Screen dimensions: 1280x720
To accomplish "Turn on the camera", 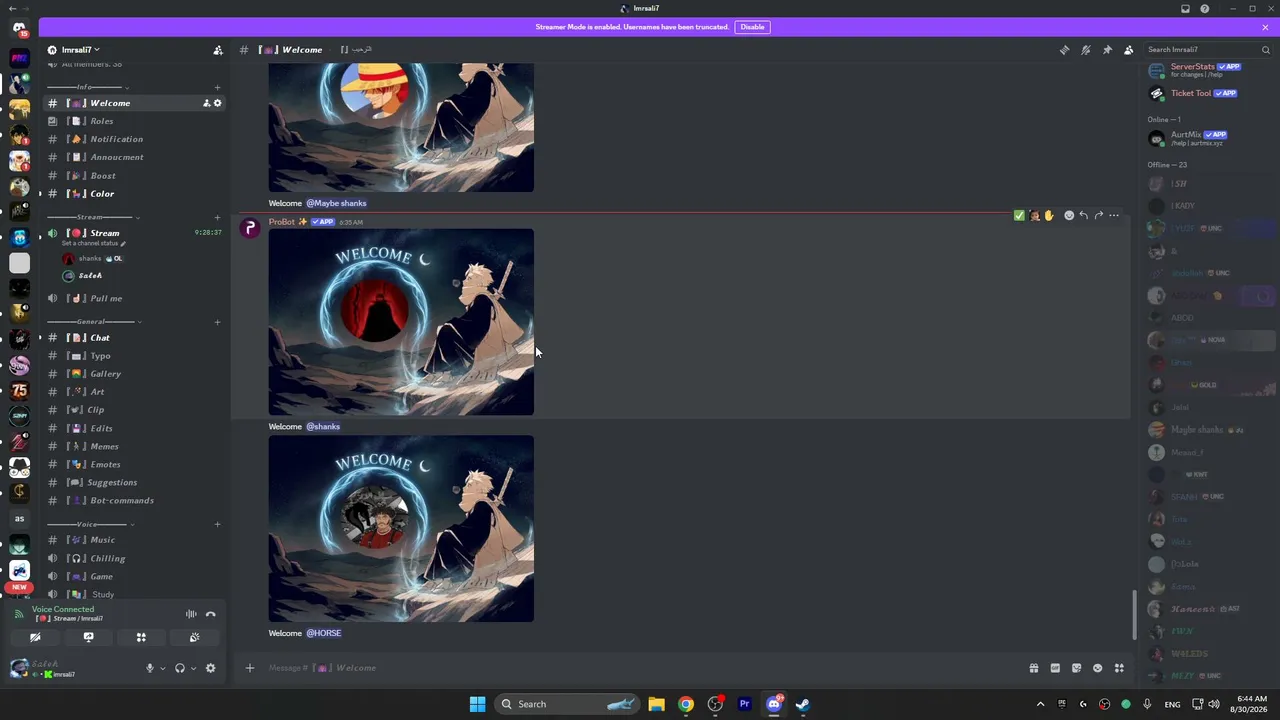I will click(x=35, y=637).
